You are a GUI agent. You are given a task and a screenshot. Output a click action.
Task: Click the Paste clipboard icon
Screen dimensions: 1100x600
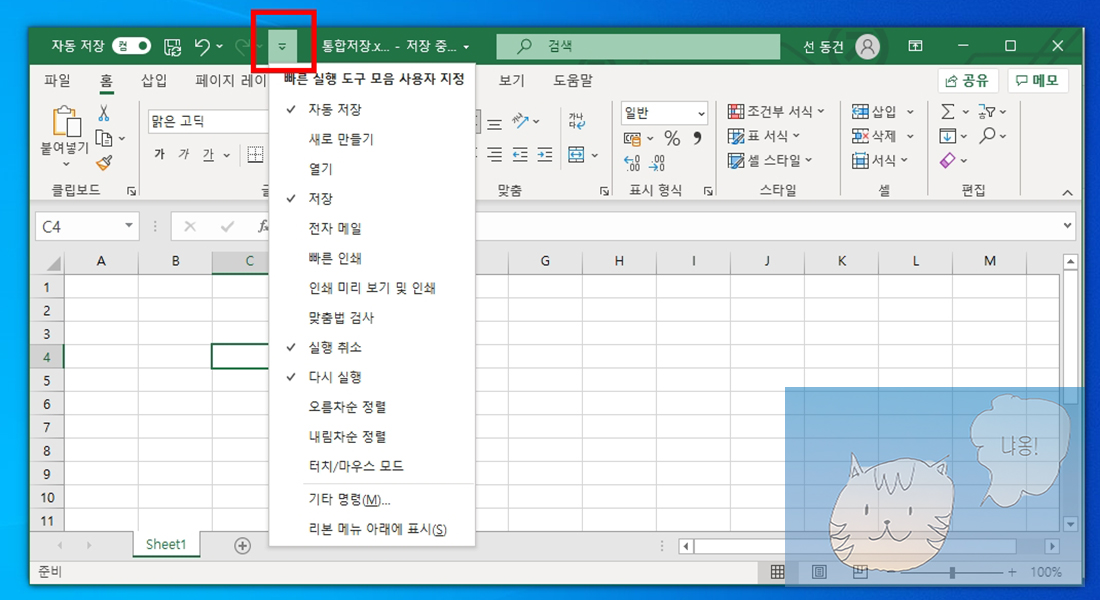click(66, 122)
